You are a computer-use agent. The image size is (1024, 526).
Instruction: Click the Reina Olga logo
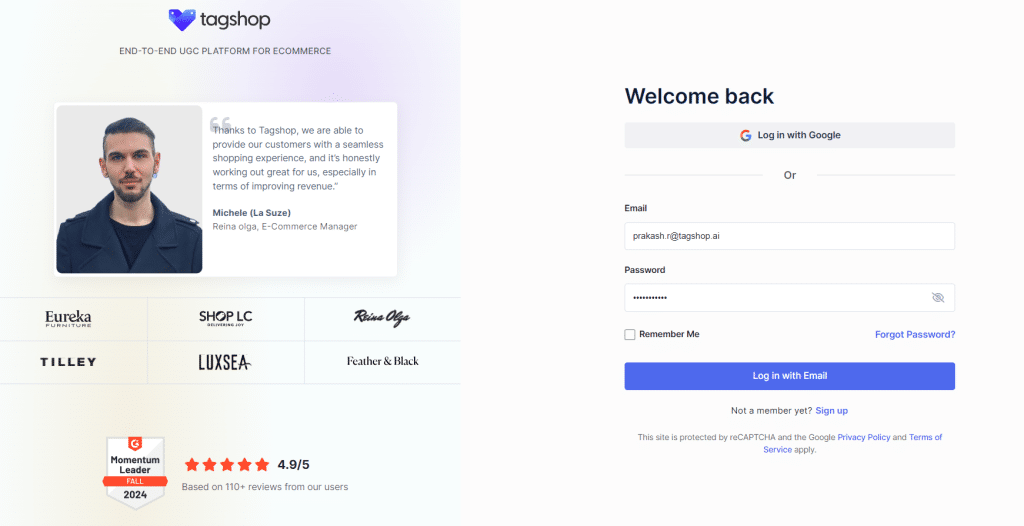pyautogui.click(x=381, y=318)
